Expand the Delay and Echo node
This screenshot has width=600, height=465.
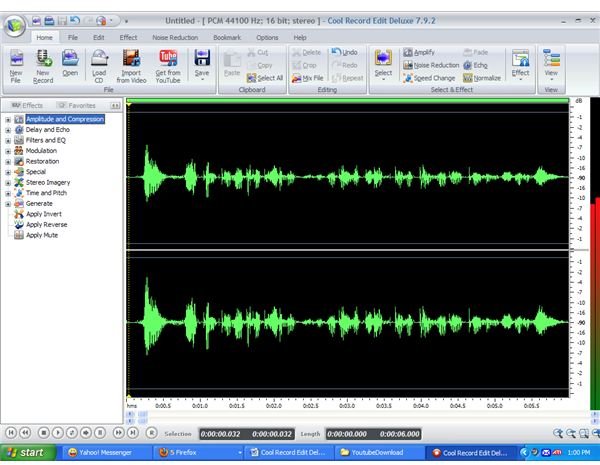[x=8, y=130]
